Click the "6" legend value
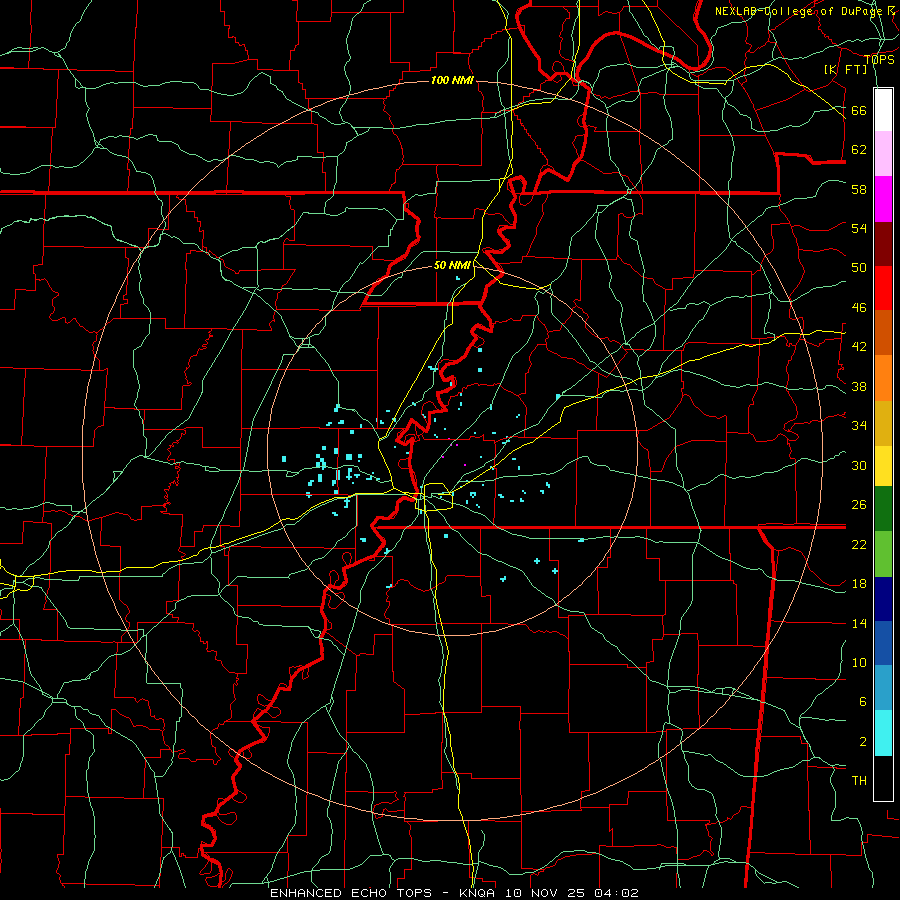 tap(863, 701)
